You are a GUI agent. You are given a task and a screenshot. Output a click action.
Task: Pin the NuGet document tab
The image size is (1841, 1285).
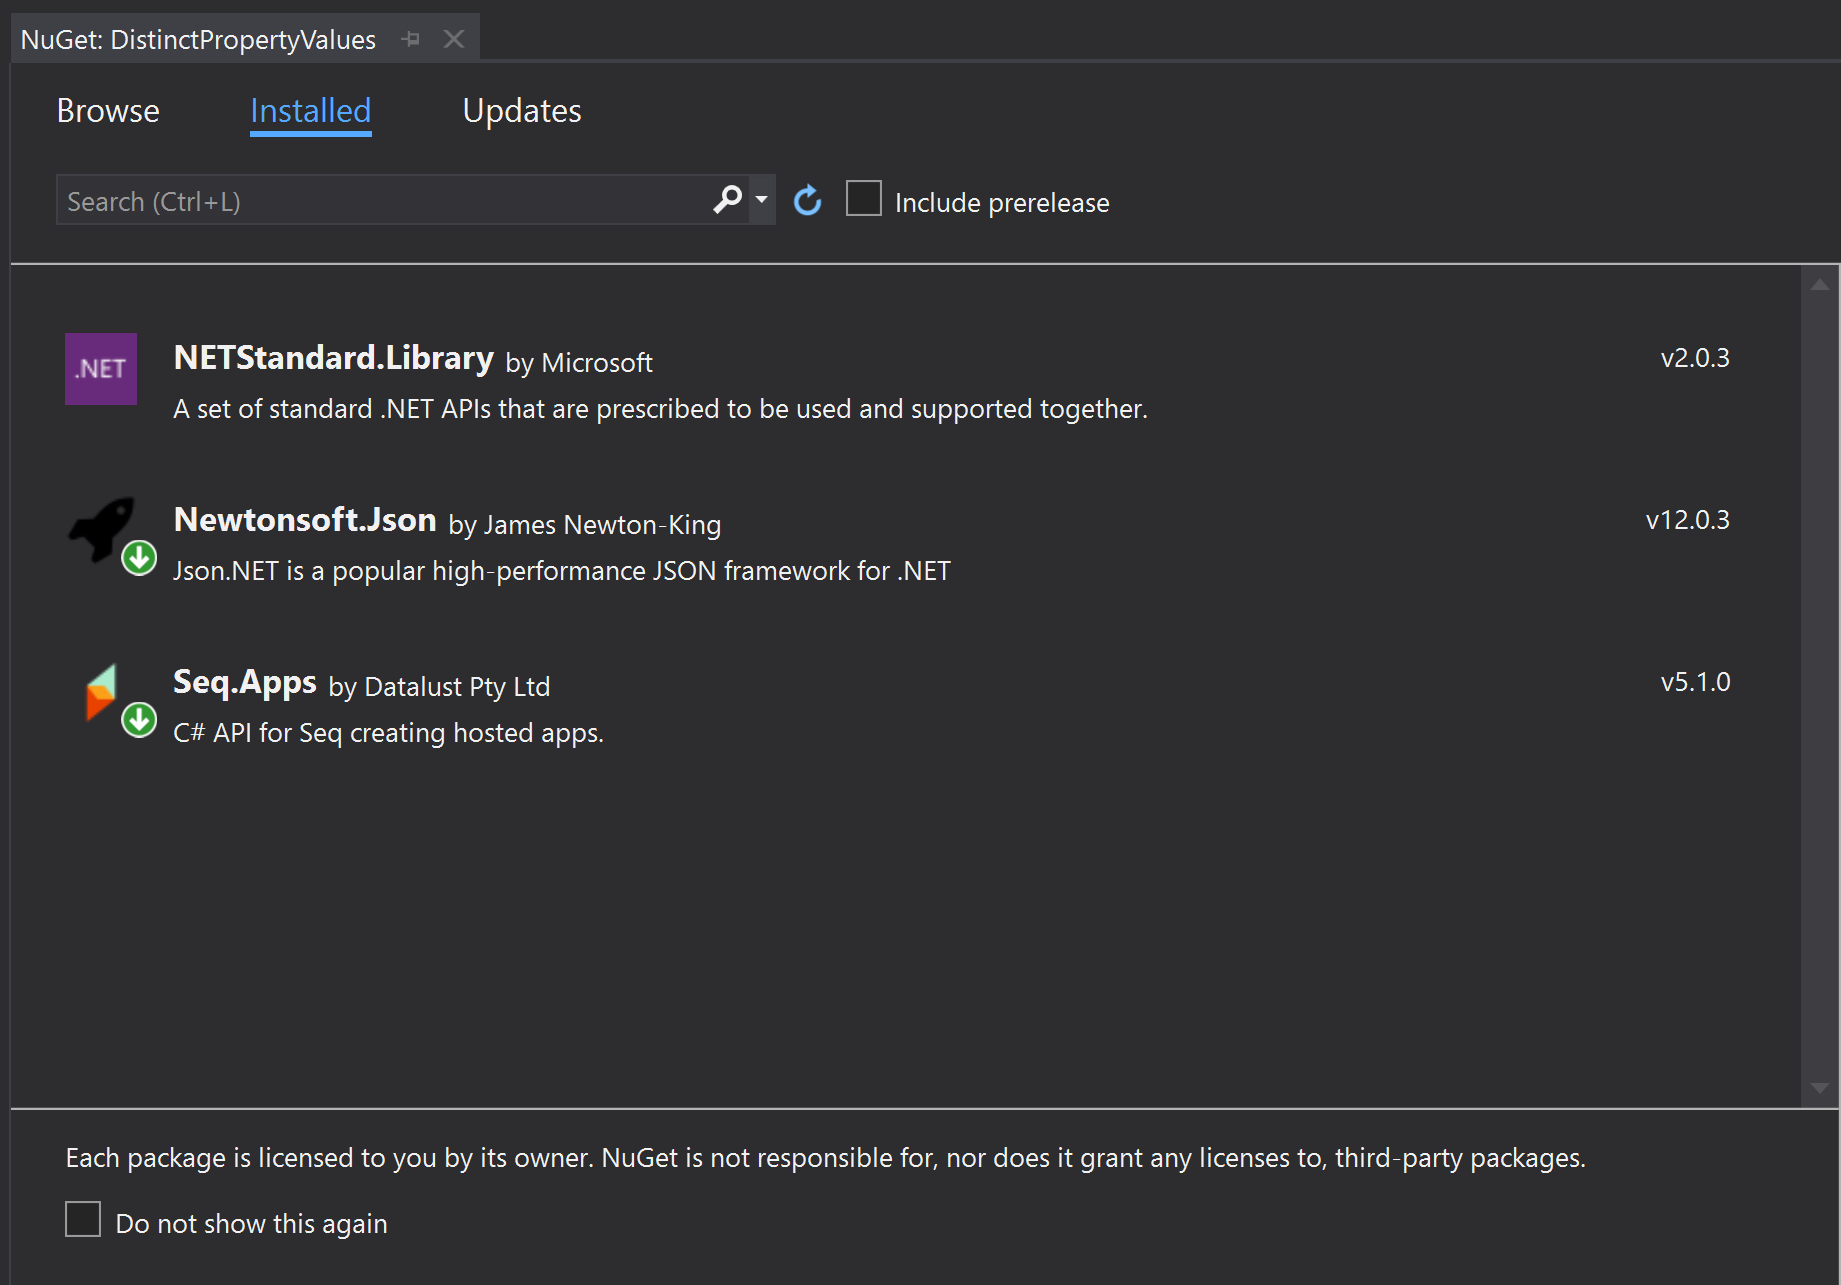point(410,38)
